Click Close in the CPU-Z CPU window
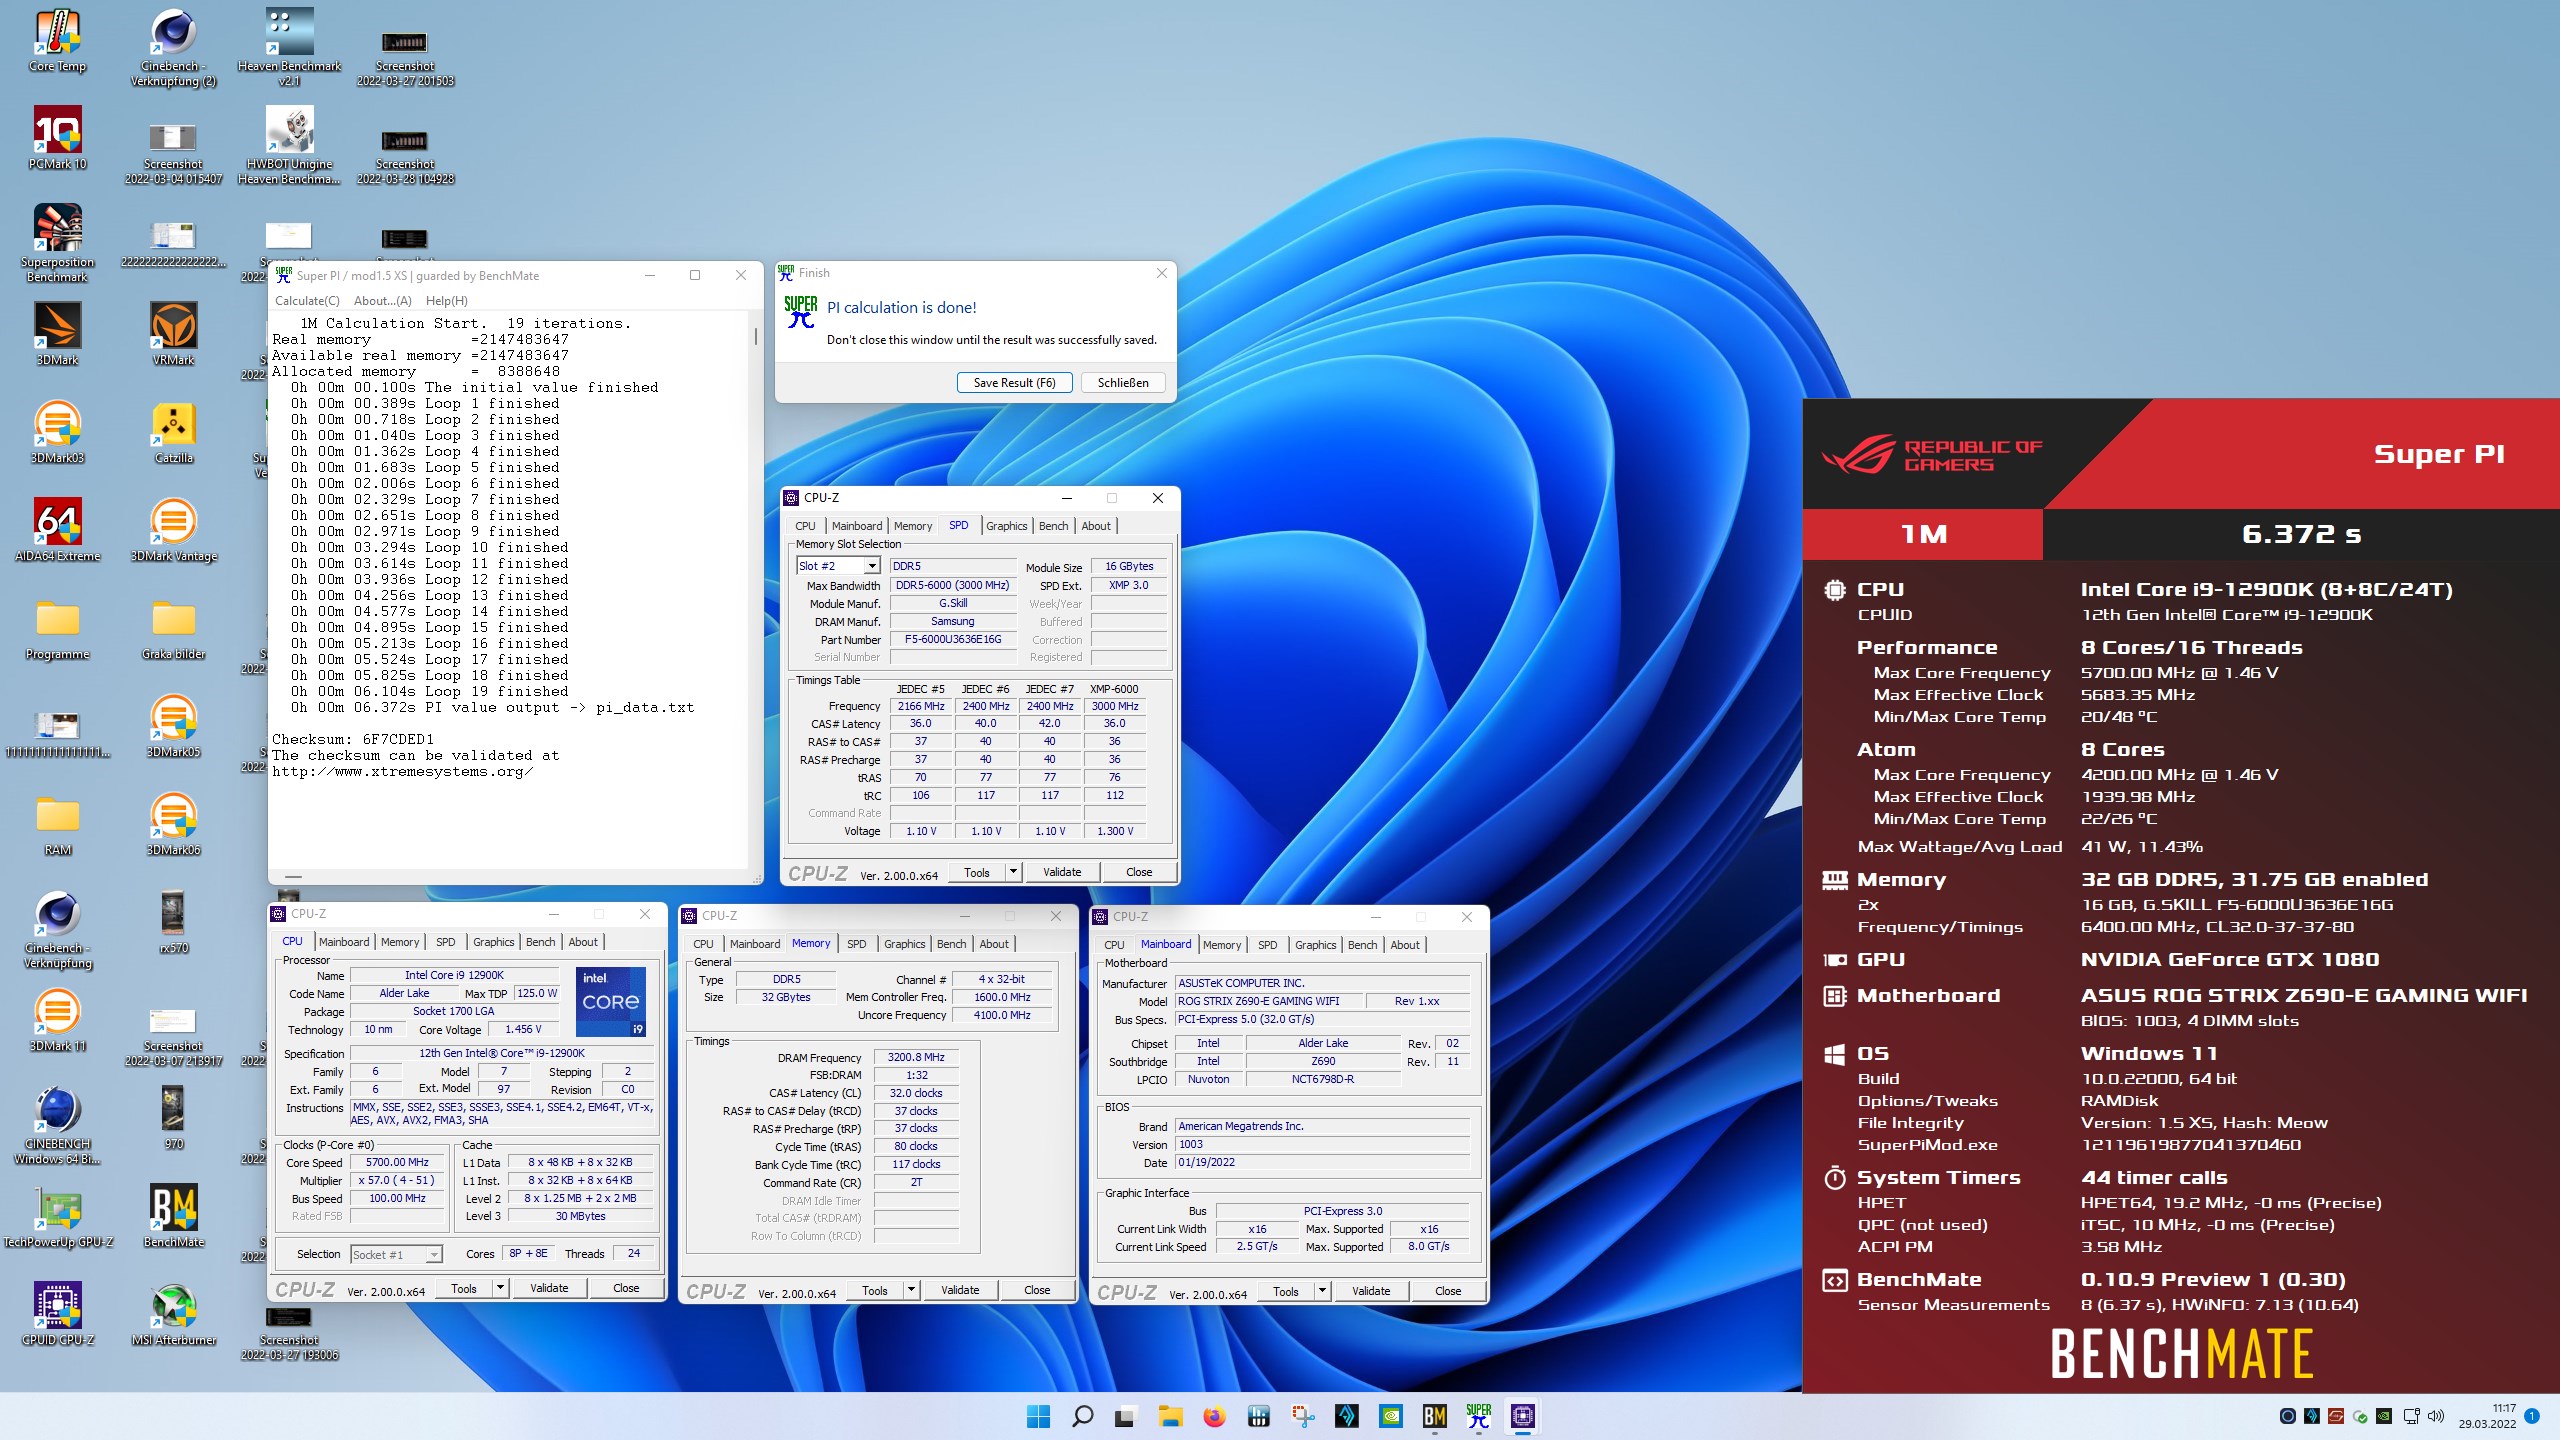 (626, 1288)
